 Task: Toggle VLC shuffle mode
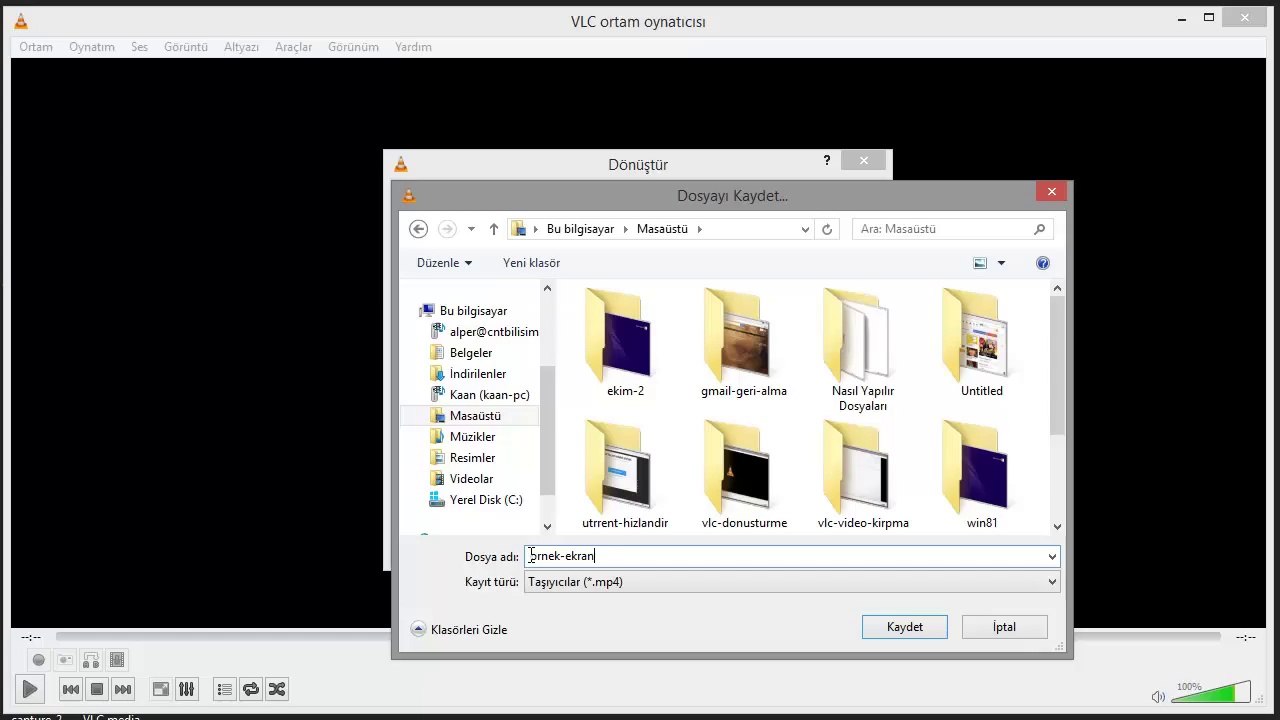coord(277,689)
